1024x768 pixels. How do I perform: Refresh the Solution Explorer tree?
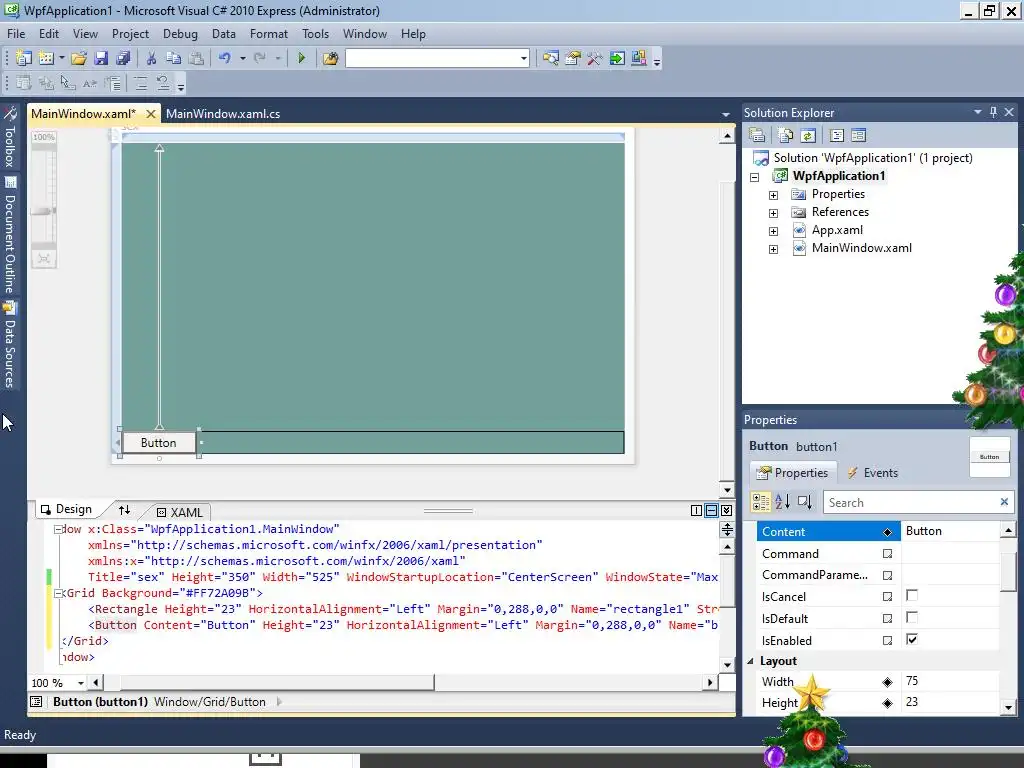[808, 135]
